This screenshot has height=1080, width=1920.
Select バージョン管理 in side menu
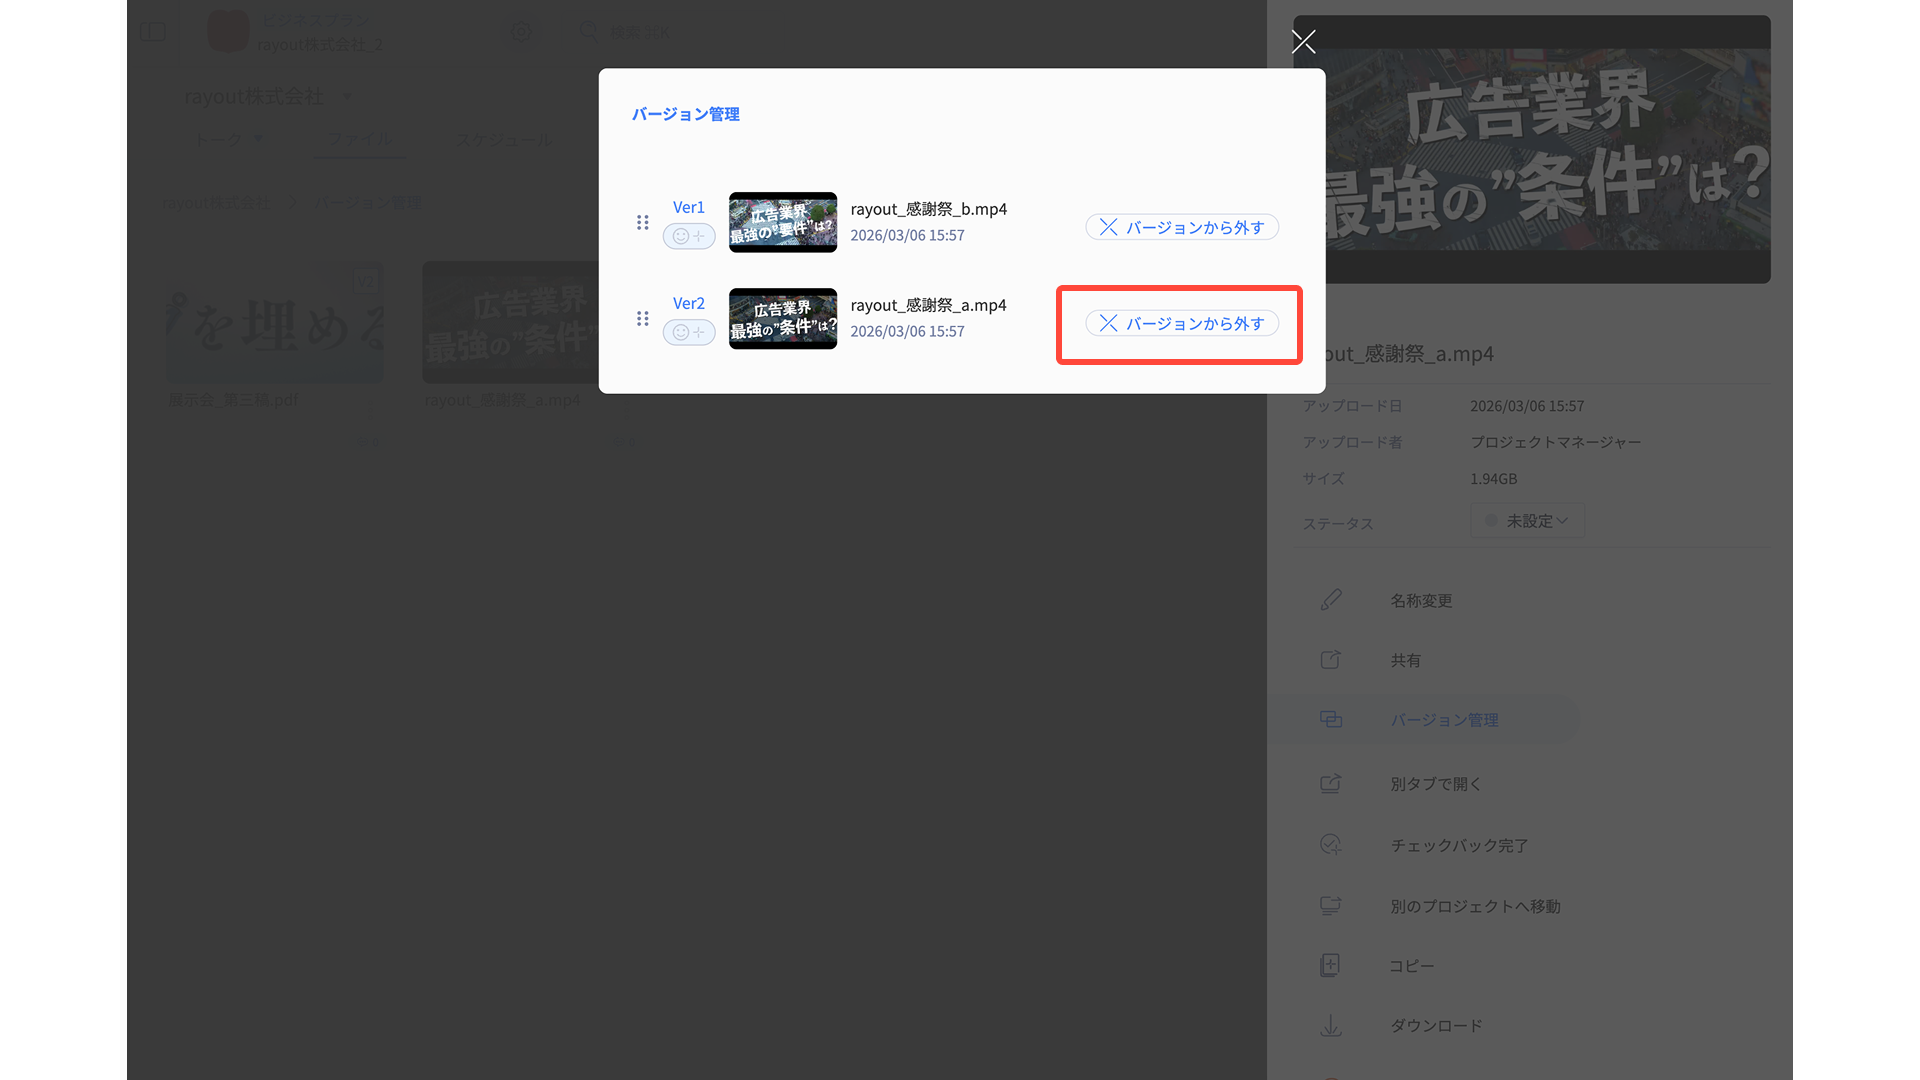point(1443,720)
